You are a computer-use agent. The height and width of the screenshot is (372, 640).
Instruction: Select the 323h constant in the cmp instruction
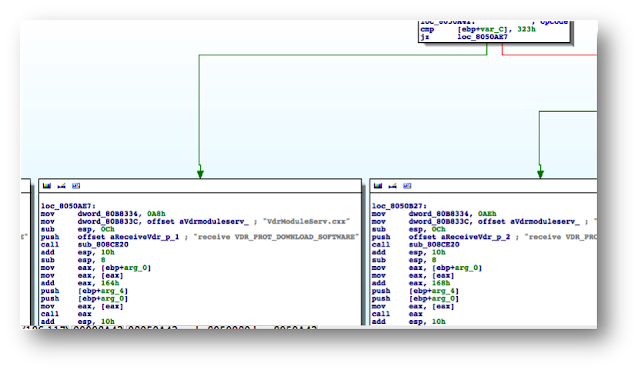coord(526,29)
